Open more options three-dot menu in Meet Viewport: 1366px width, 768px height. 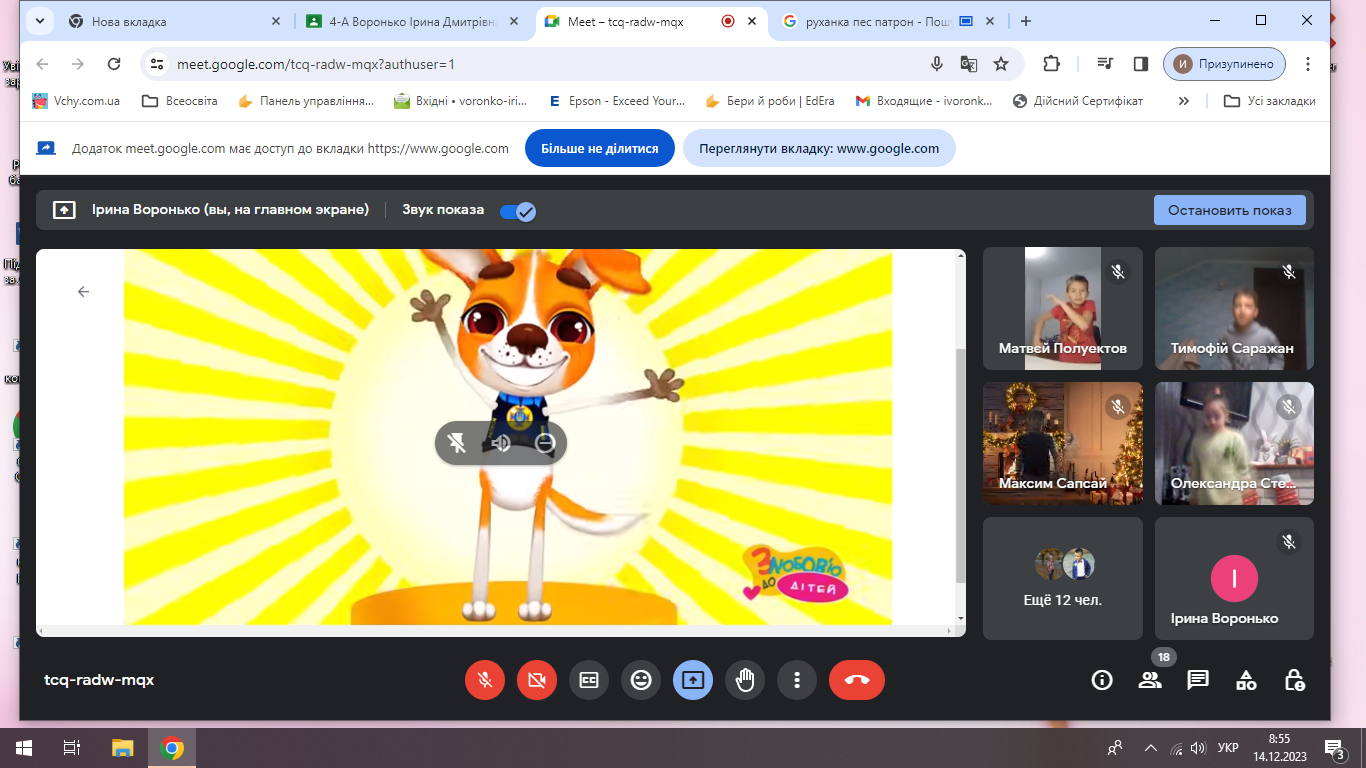click(797, 681)
